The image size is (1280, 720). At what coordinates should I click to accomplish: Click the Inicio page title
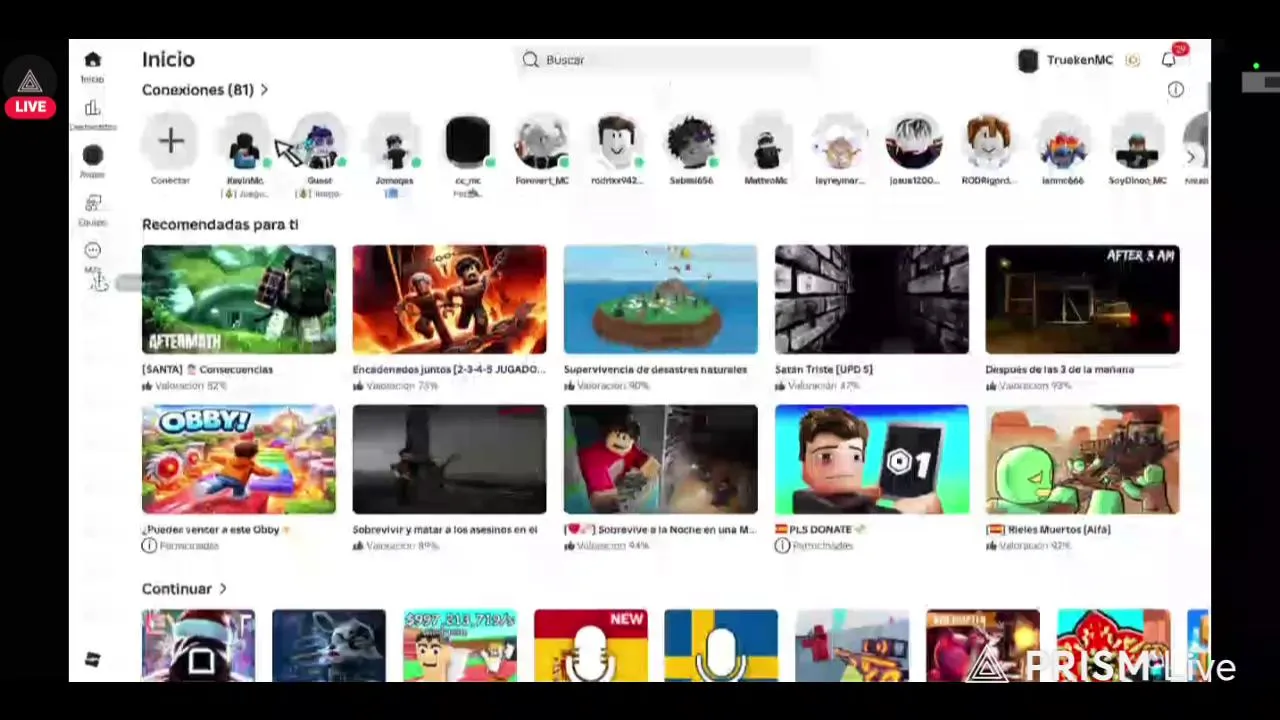tap(168, 60)
